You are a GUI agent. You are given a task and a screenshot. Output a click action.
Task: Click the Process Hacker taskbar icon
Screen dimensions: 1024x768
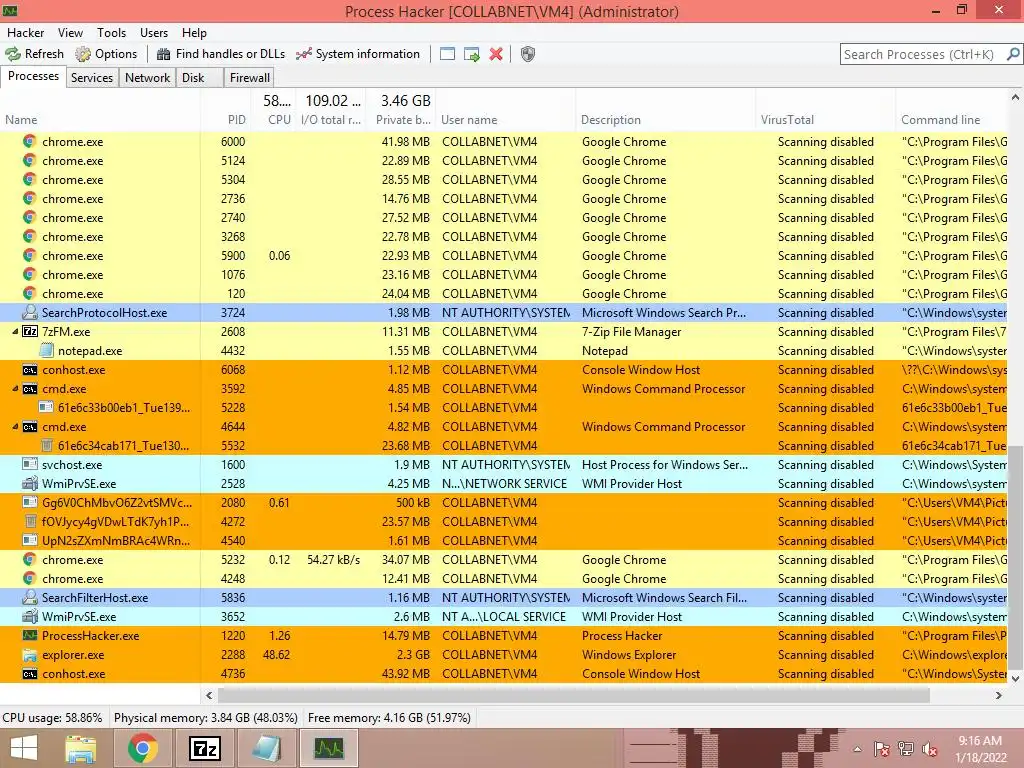coord(328,748)
